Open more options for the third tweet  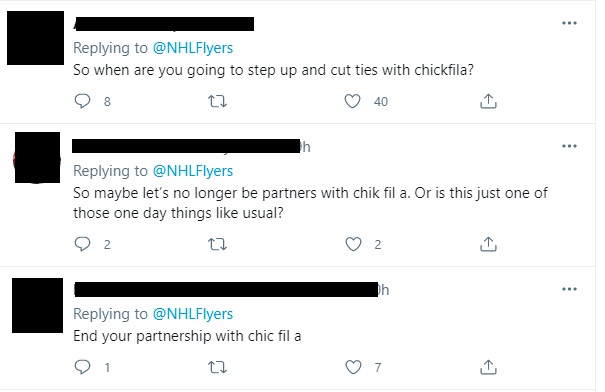[x=569, y=289]
